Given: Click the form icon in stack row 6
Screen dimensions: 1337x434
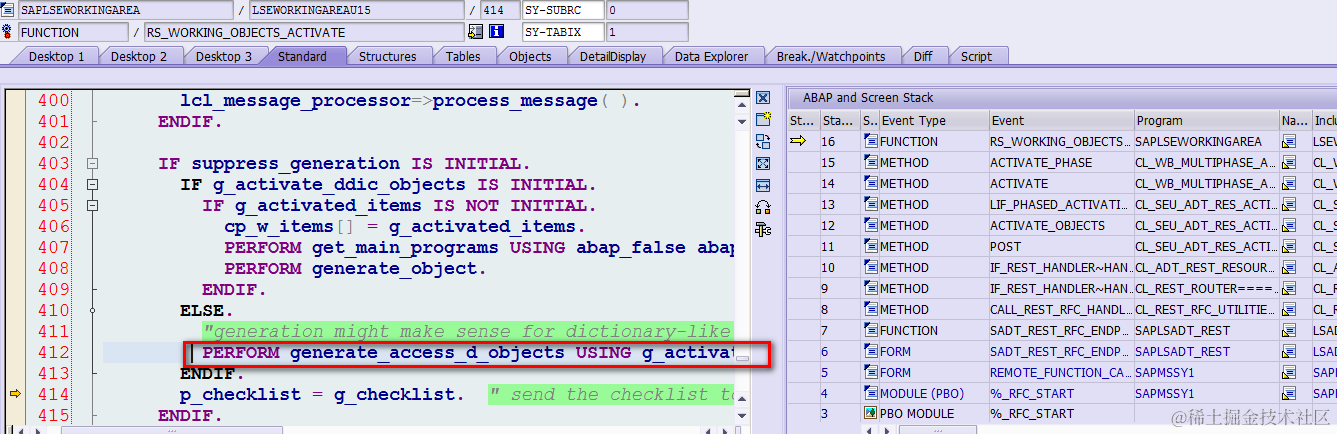Looking at the screenshot, I should pos(870,351).
